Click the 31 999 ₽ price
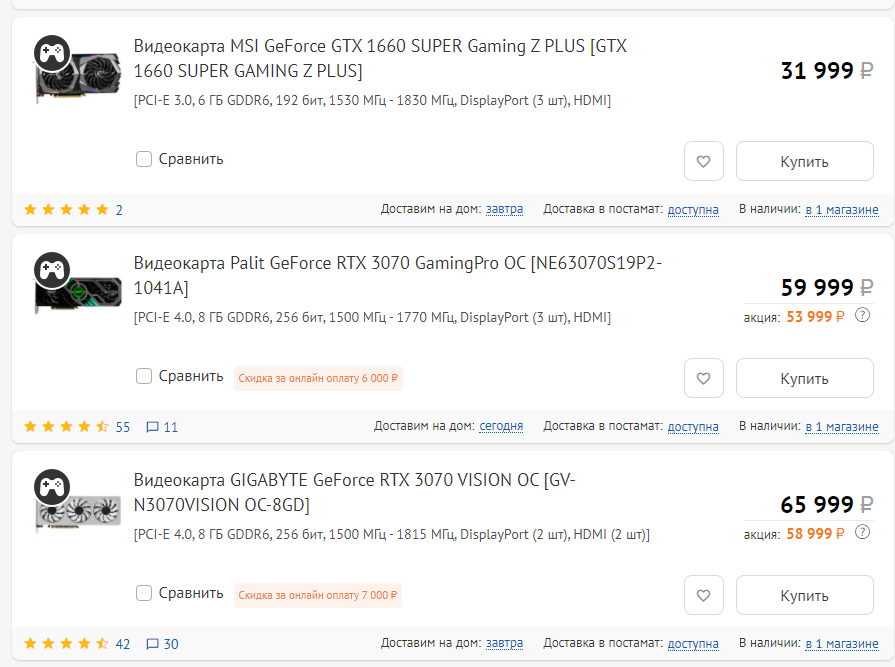The image size is (895, 667). tap(827, 71)
